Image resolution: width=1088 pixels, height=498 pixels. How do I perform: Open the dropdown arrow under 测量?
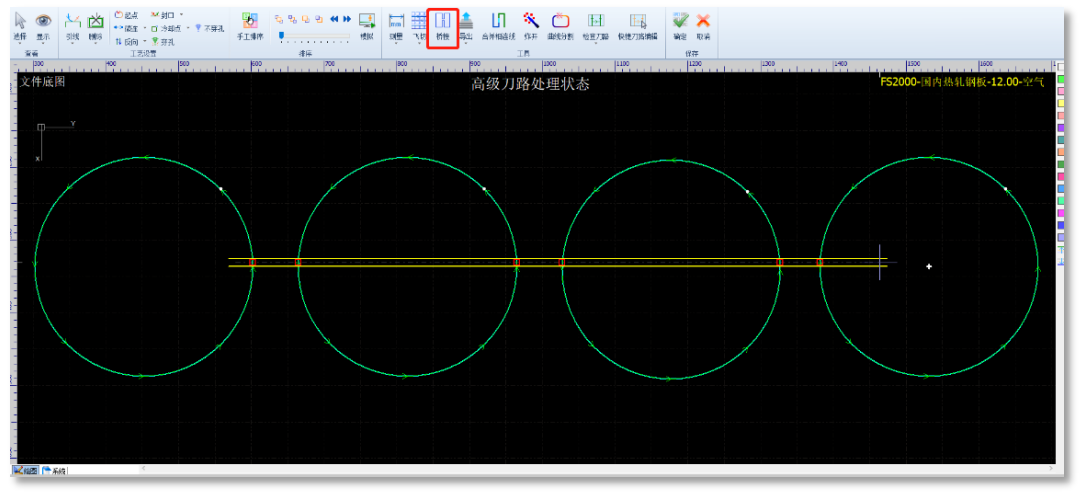[x=396, y=44]
